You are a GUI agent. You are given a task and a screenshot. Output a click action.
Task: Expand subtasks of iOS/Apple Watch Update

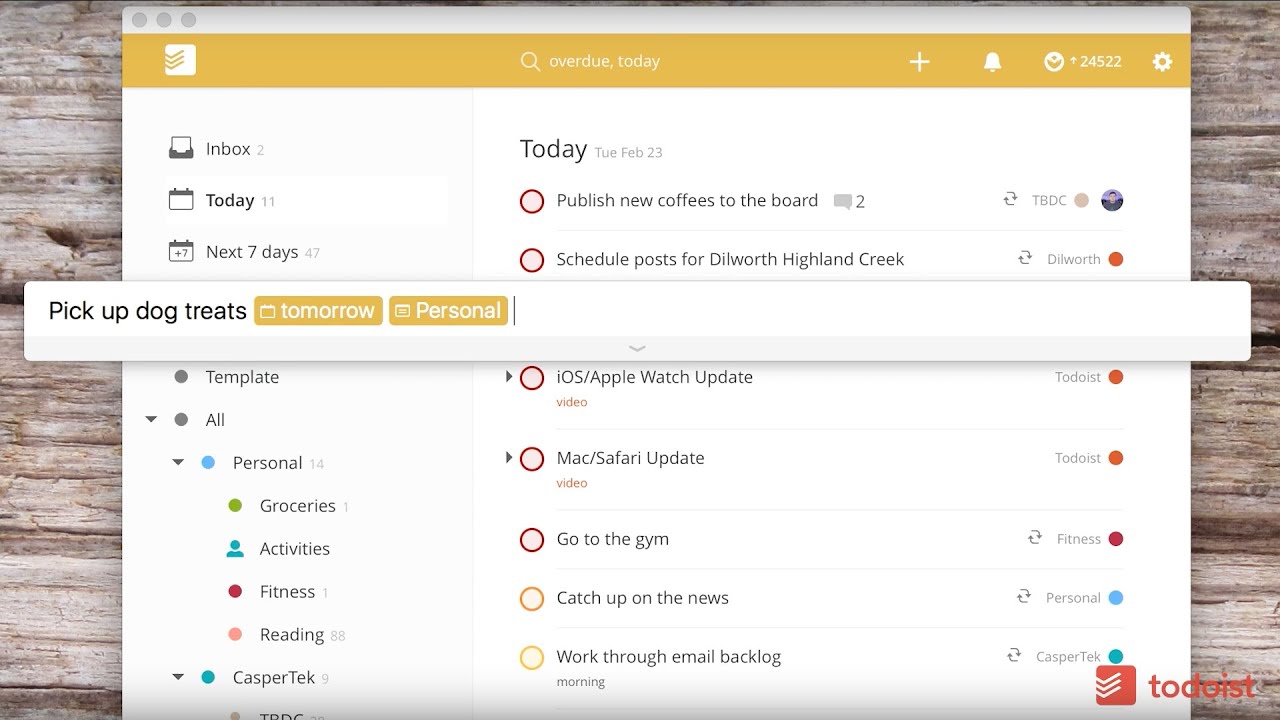[508, 377]
